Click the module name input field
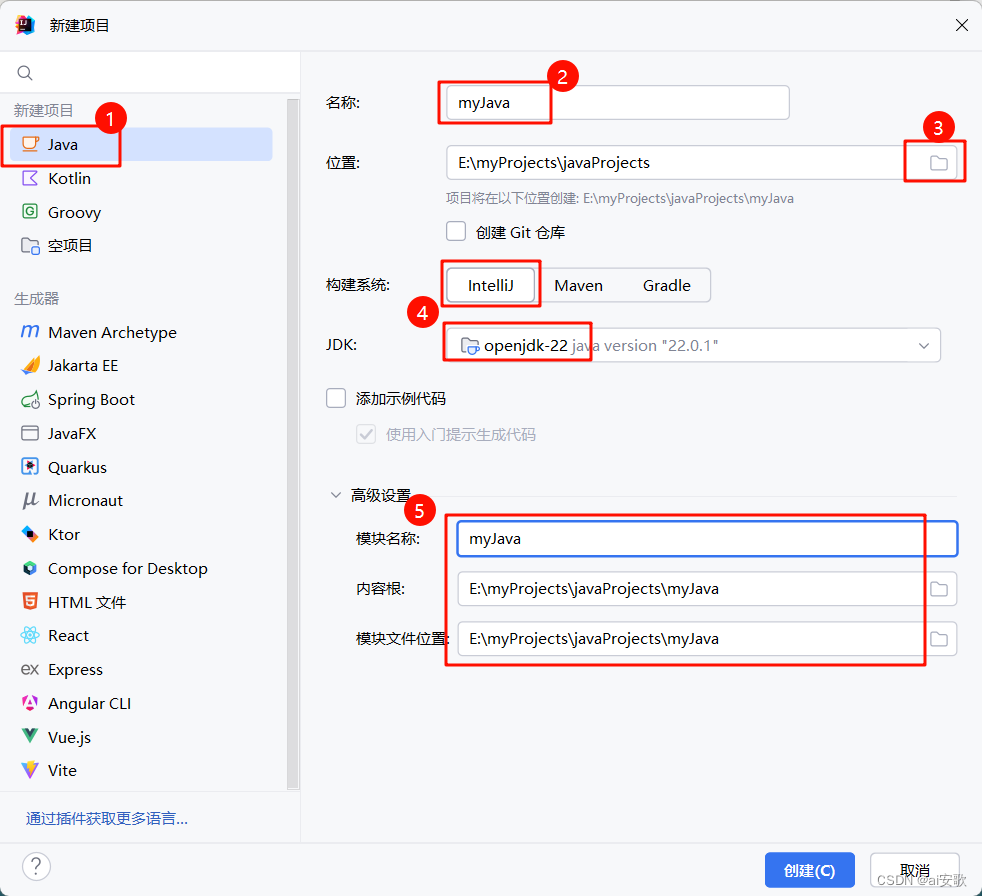Viewport: 982px width, 896px height. (x=707, y=538)
